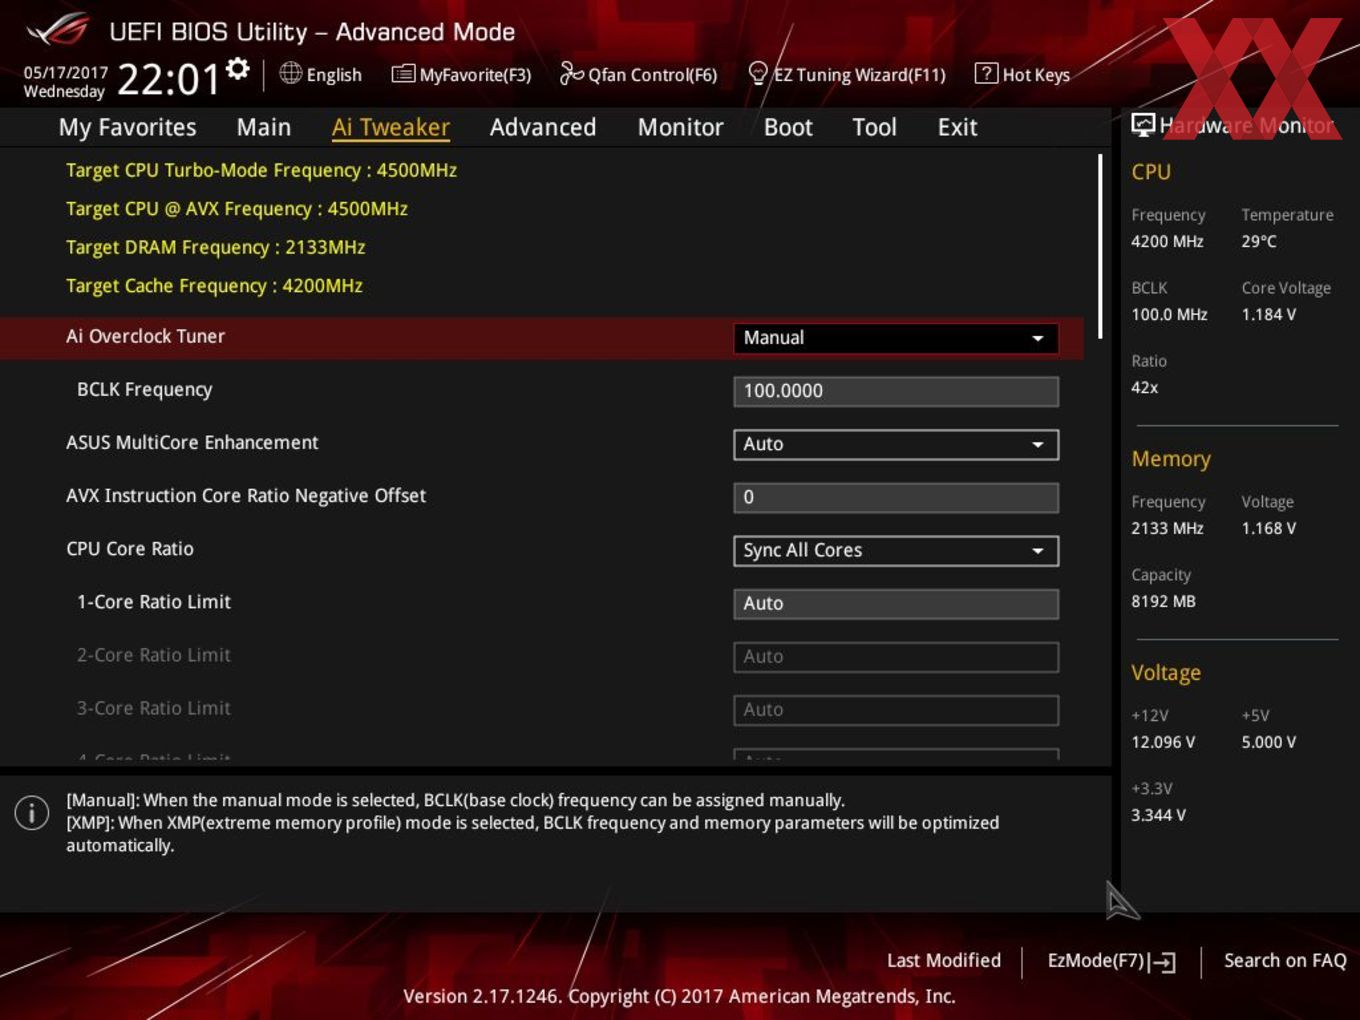
Task: Click memory voltage value 1.168 V
Action: point(1268,528)
